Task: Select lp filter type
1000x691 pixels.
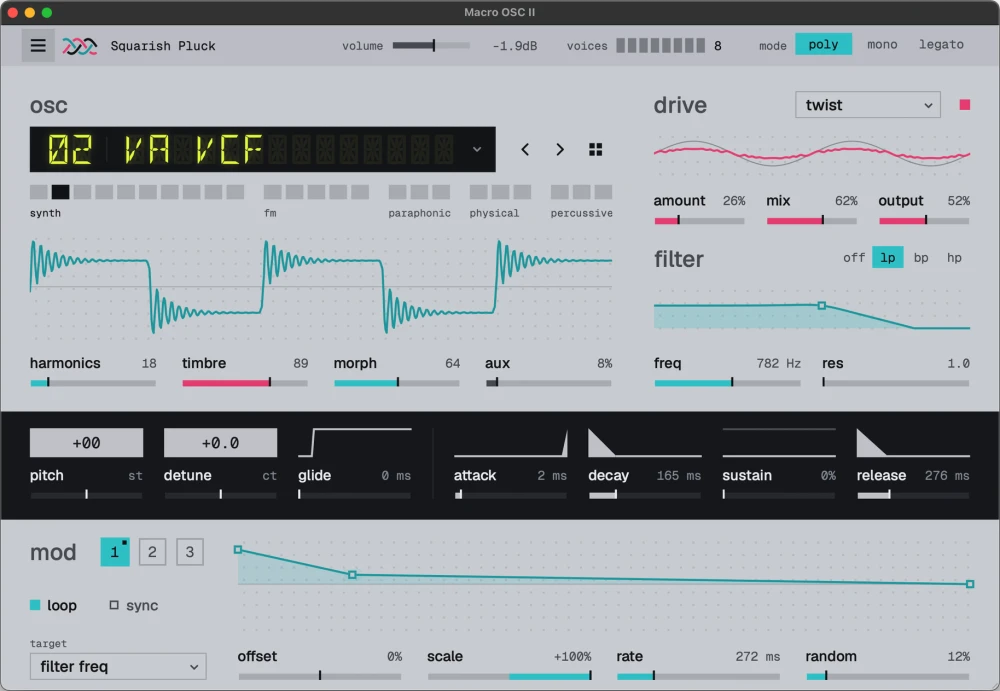Action: point(888,258)
